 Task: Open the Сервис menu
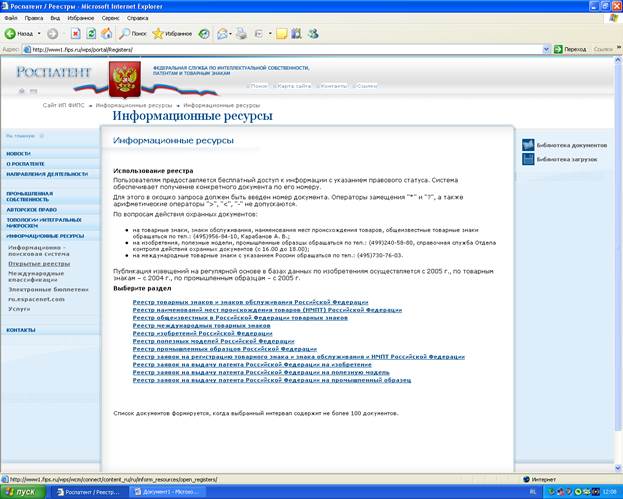pyautogui.click(x=110, y=18)
